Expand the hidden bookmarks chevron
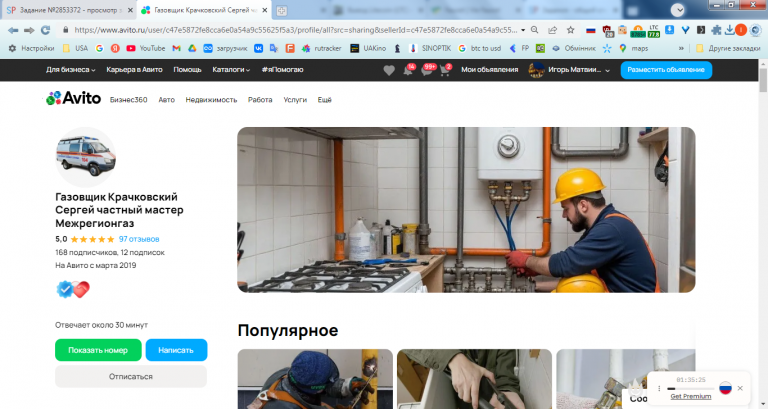768x409 pixels. (x=681, y=48)
